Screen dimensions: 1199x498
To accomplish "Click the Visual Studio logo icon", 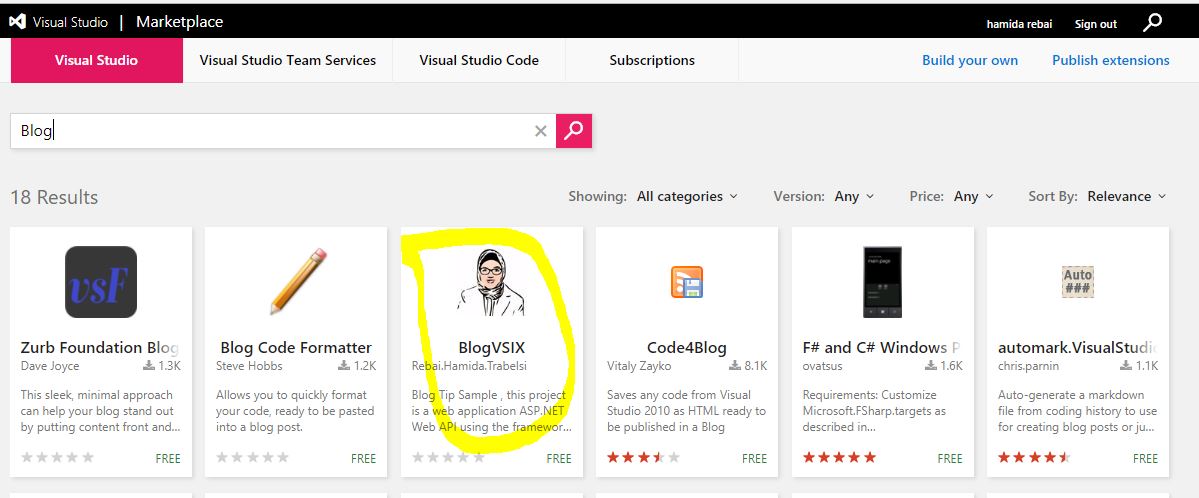I will point(17,22).
